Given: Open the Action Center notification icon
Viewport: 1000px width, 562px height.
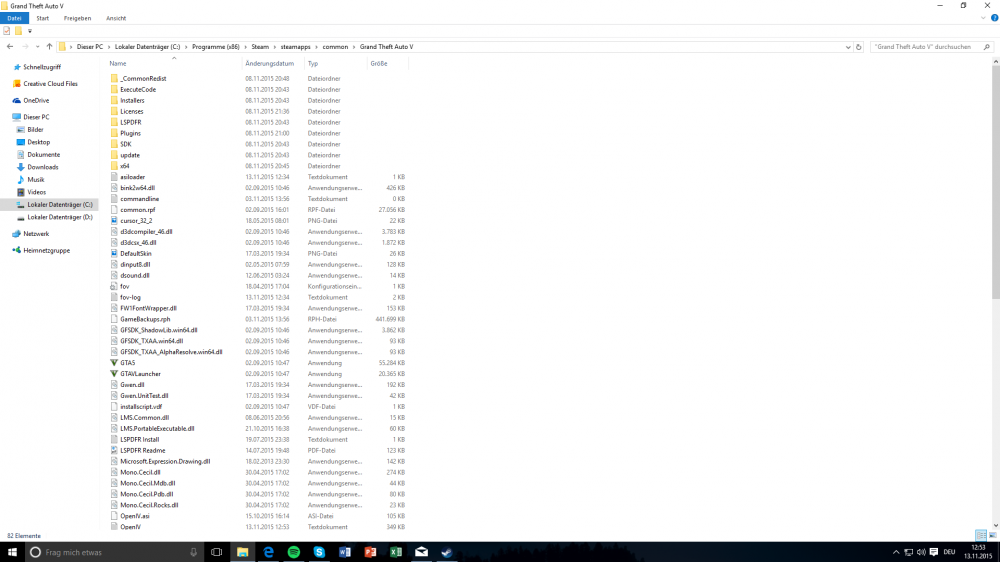Looking at the screenshot, I should (934, 552).
